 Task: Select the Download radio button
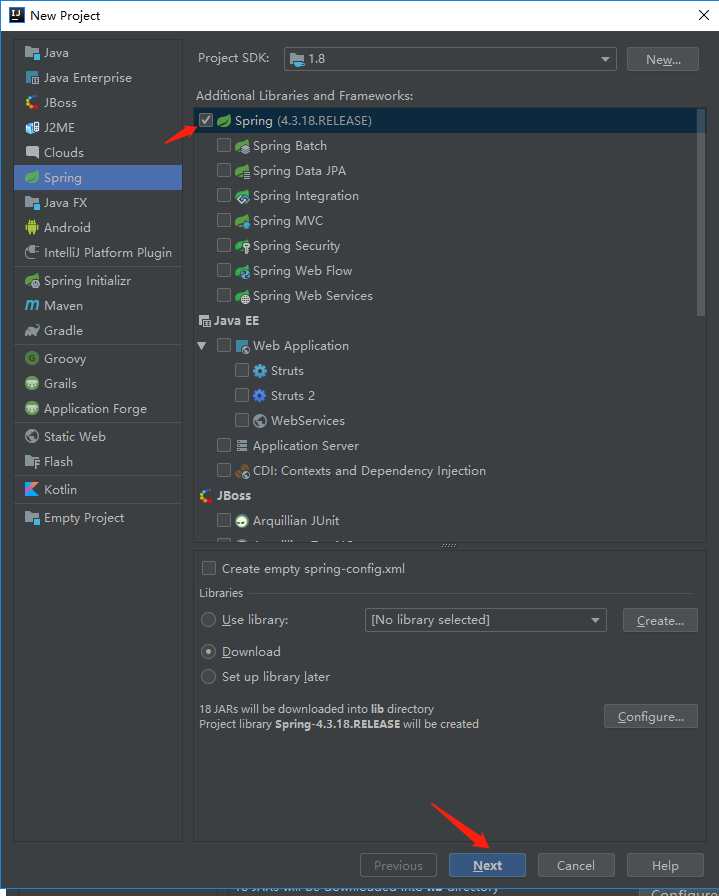coord(209,651)
